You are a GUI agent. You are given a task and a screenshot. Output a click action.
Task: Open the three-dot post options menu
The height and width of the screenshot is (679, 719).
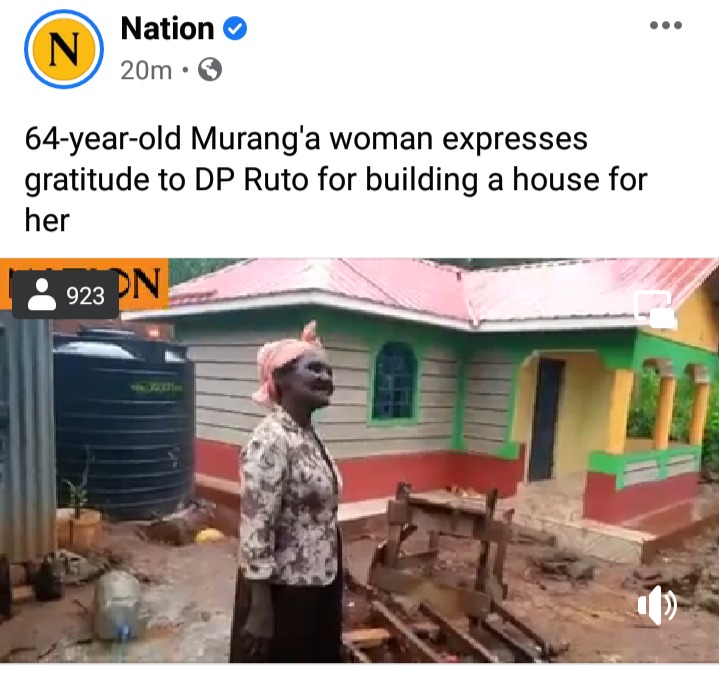tap(666, 25)
